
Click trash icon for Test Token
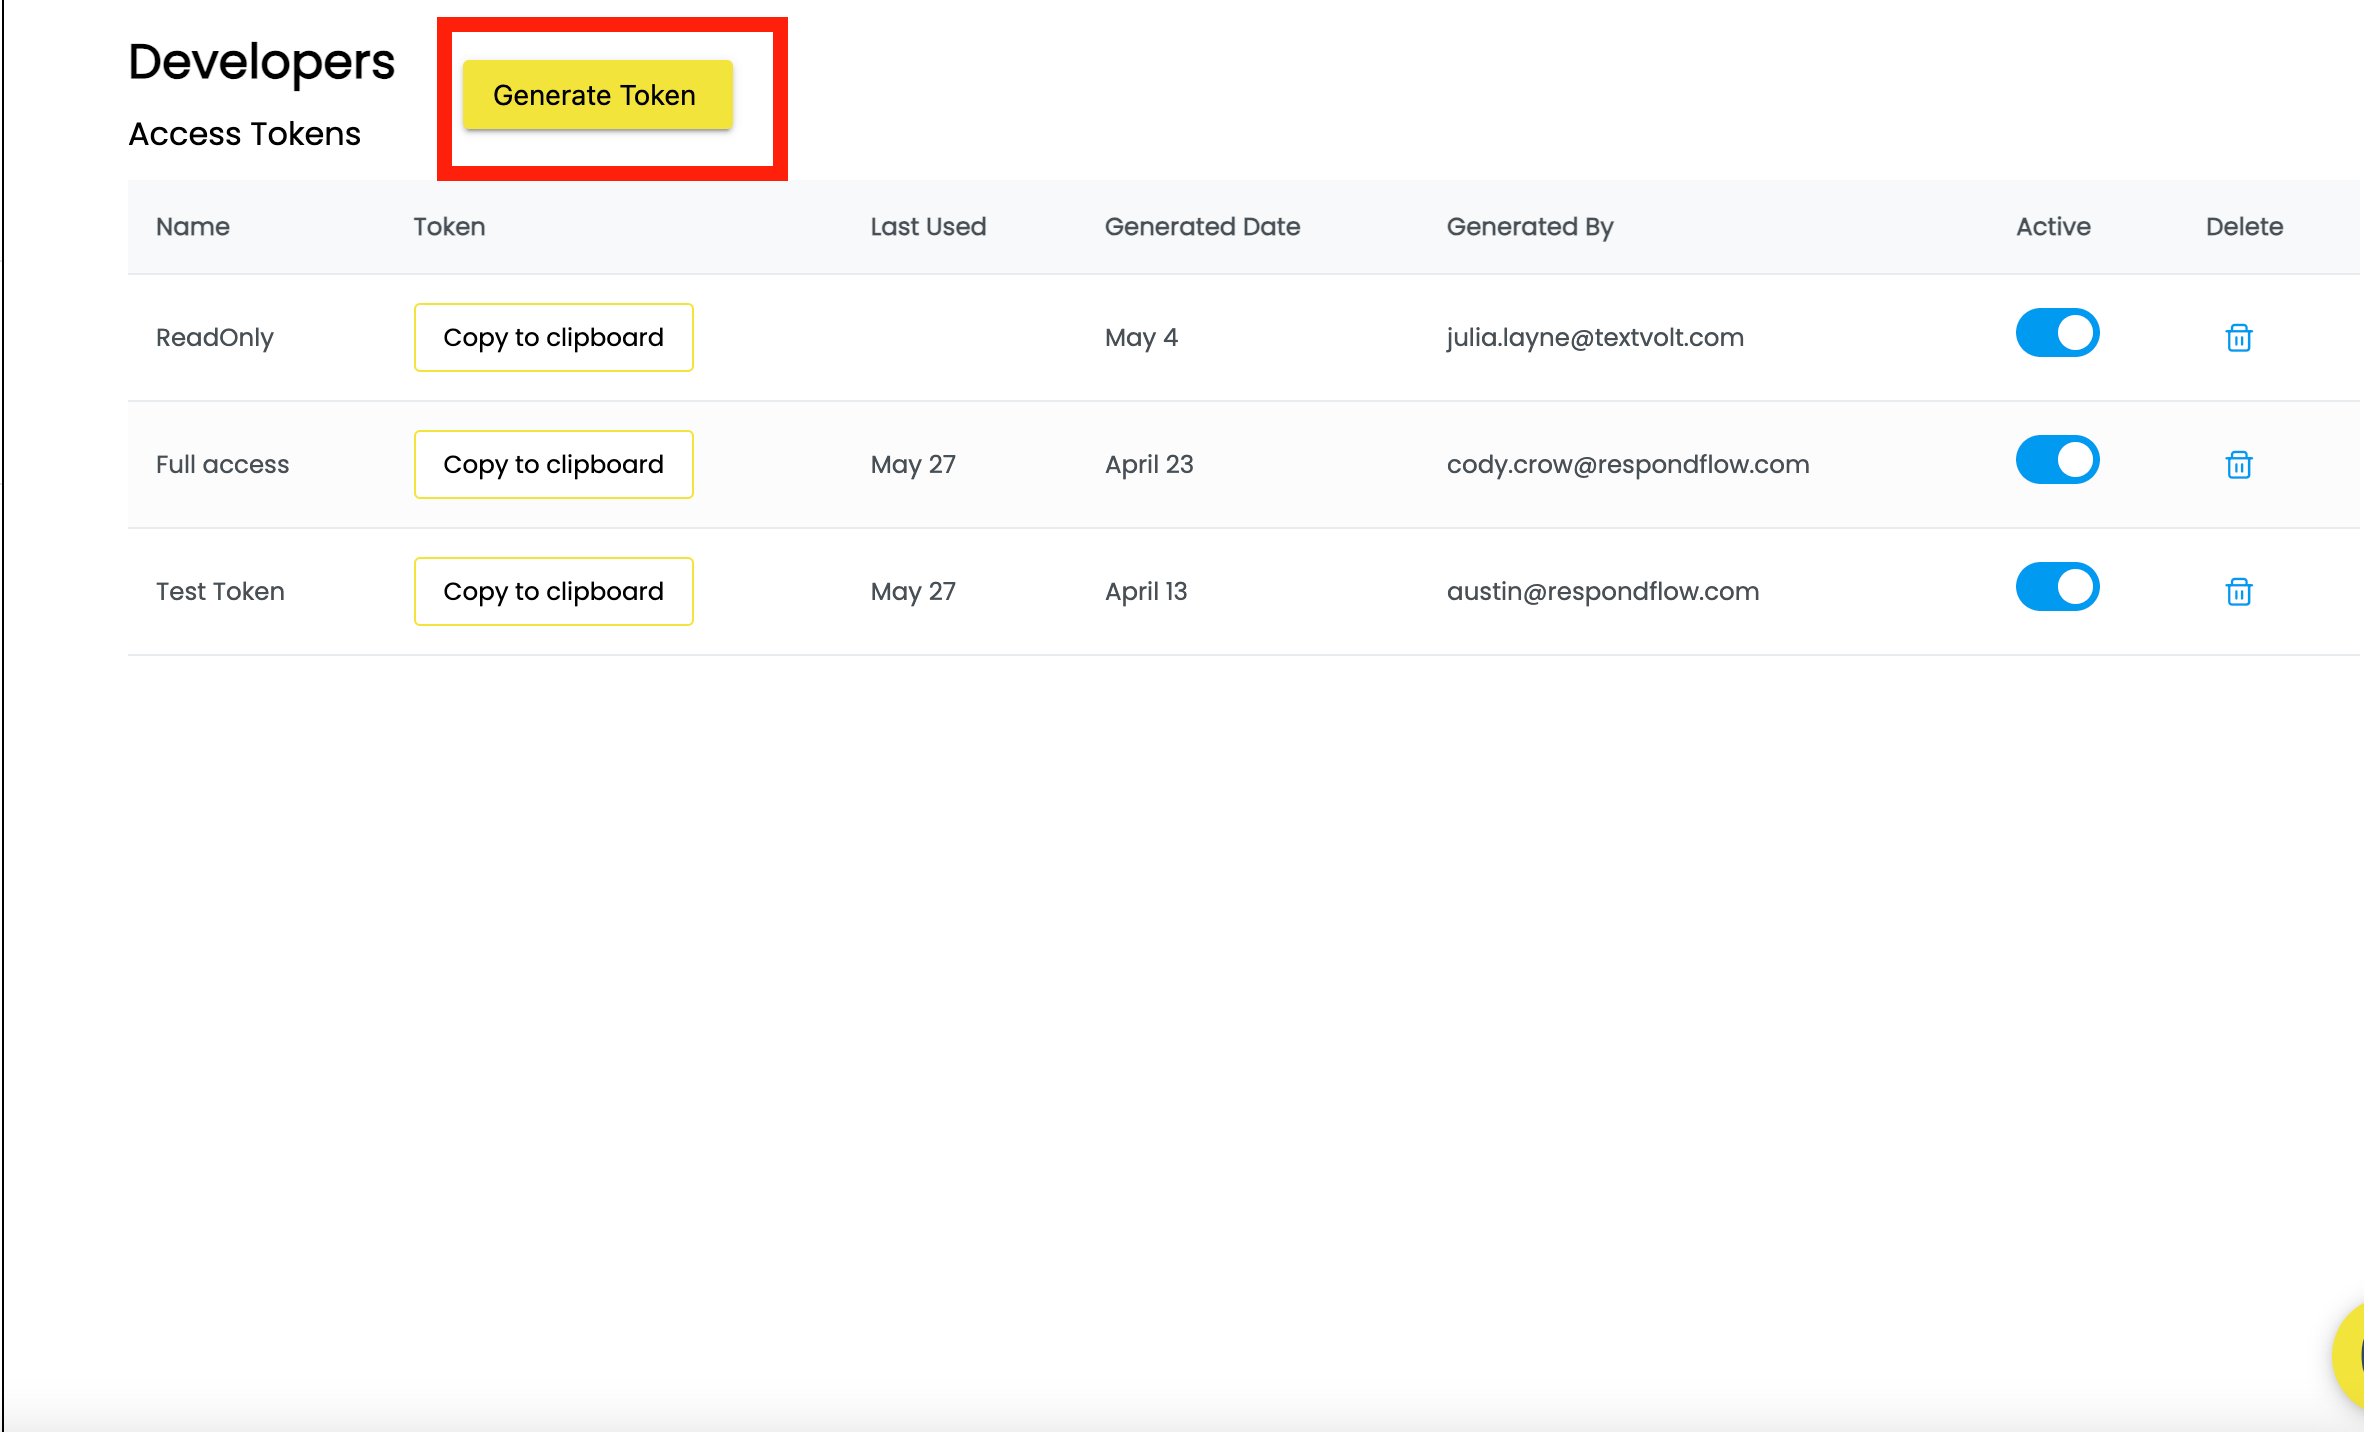2238,592
